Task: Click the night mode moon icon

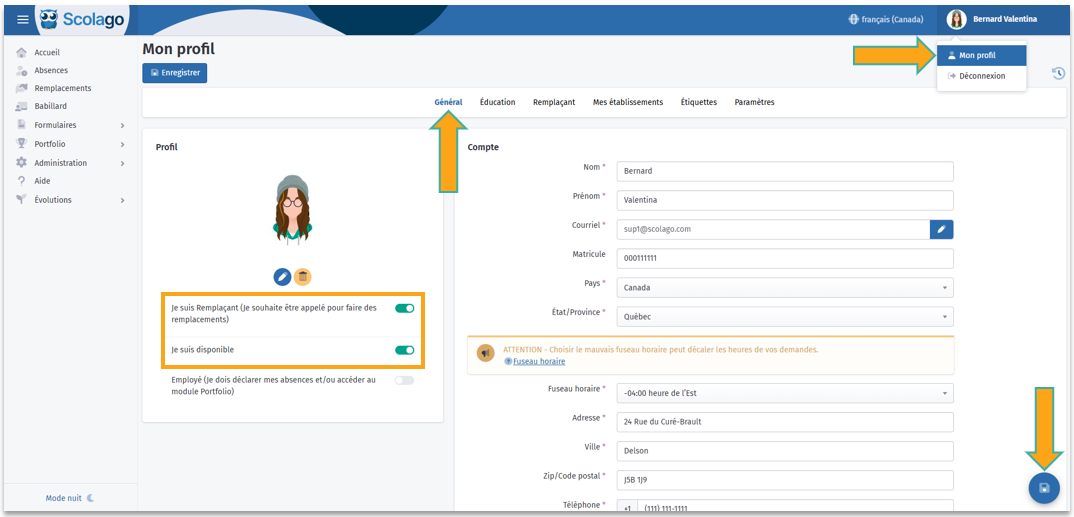Action: tap(90, 498)
